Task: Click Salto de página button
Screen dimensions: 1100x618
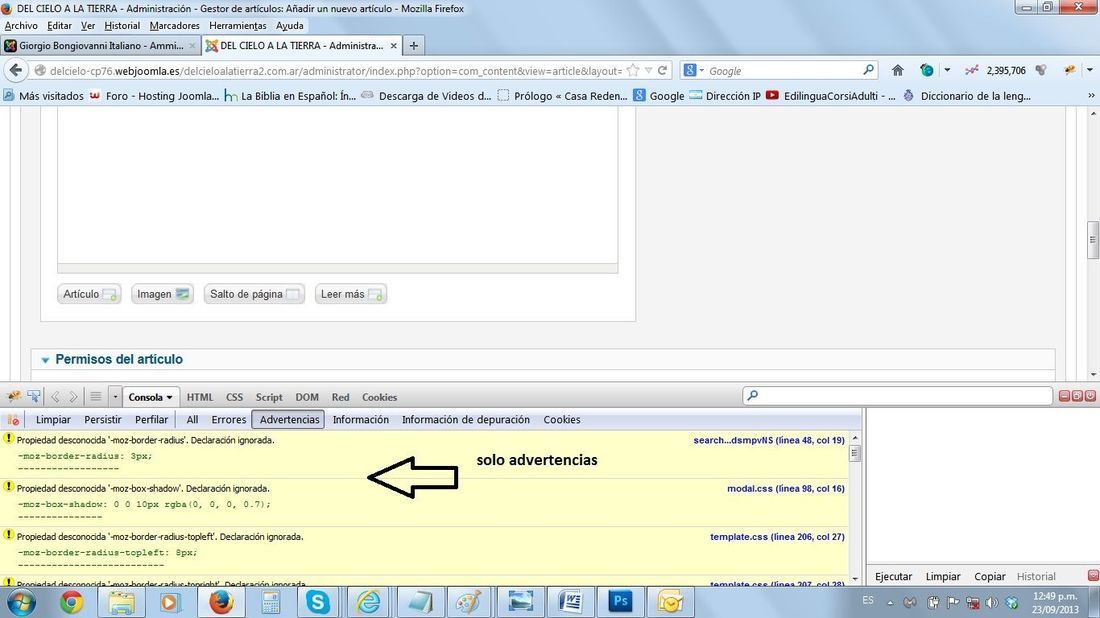Action: (254, 294)
